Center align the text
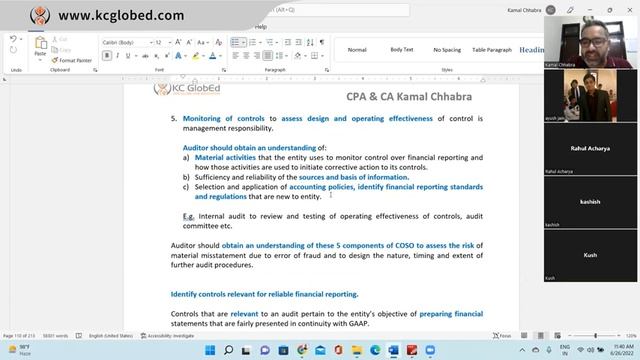The width and height of the screenshot is (640, 360). (246, 56)
